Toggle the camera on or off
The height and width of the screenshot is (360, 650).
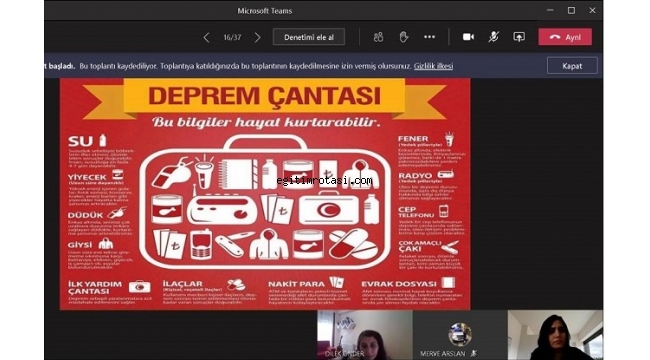click(x=468, y=37)
